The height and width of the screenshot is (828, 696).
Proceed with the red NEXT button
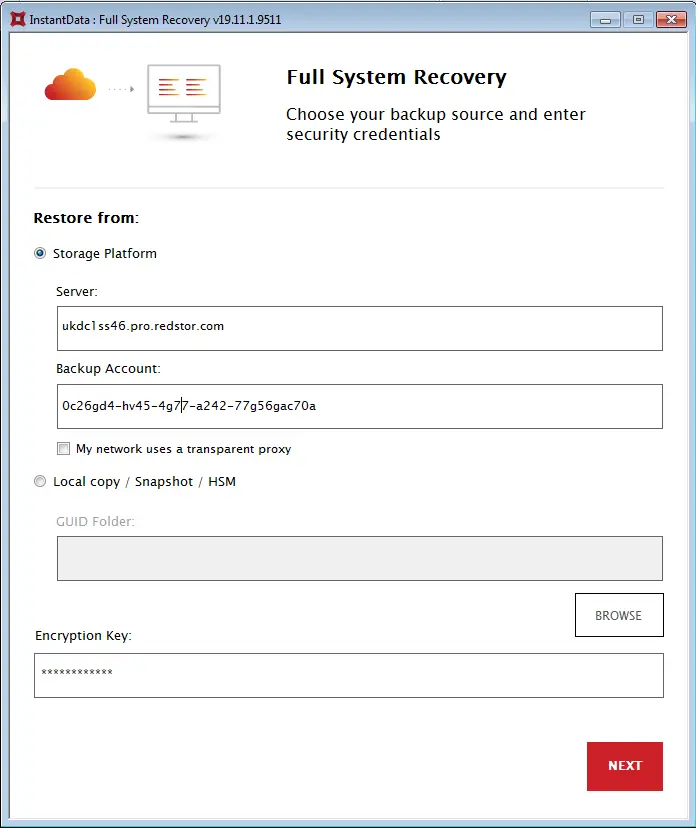tap(625, 766)
